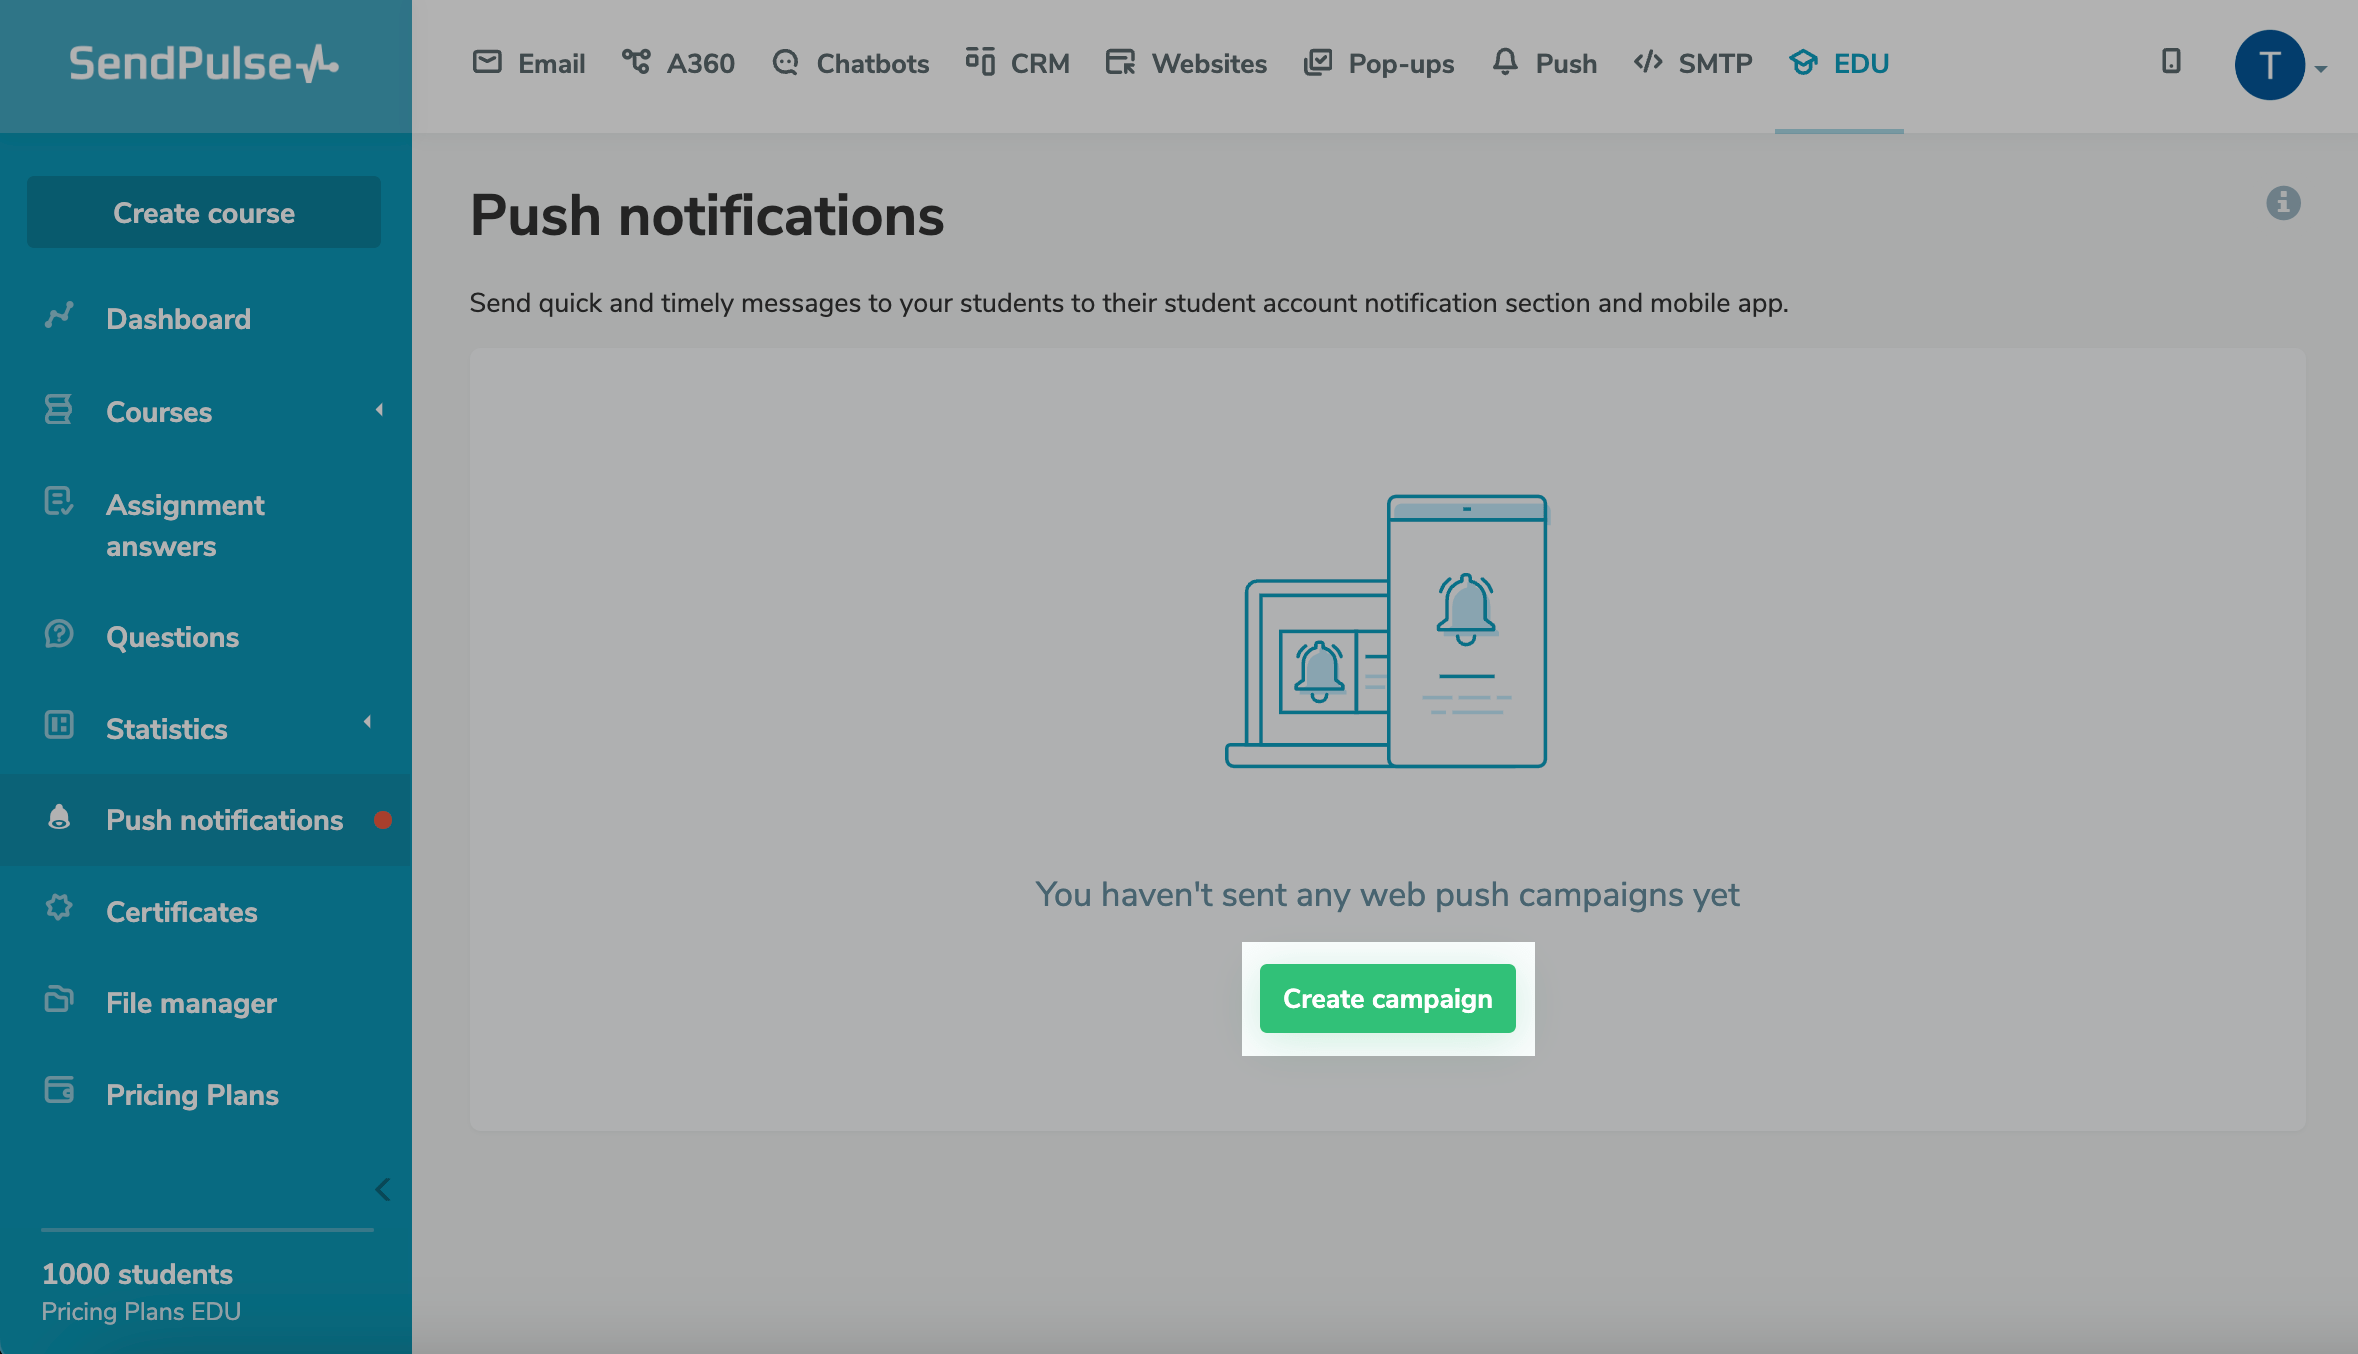Expand the Courses submenu arrow
Viewport: 2358px width, 1354px height.
(x=379, y=410)
